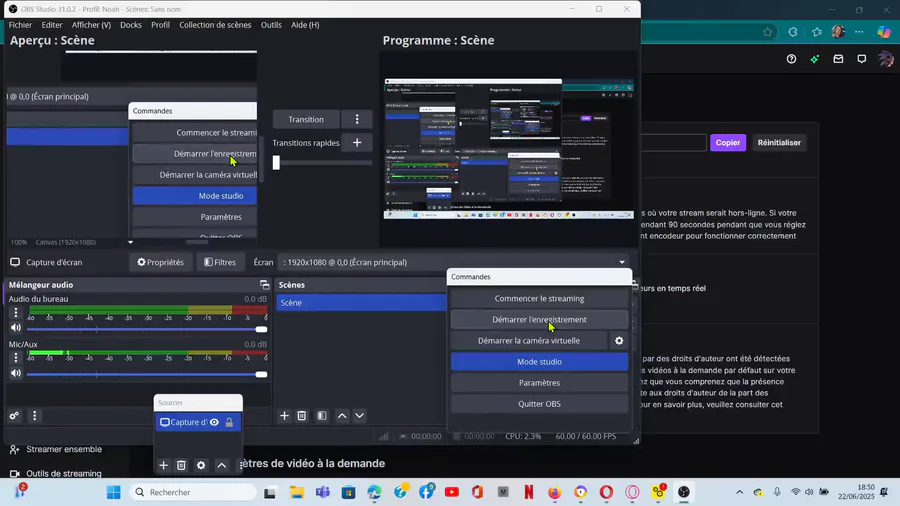Open the Editer menu
The width and height of the screenshot is (900, 506).
tap(52, 25)
